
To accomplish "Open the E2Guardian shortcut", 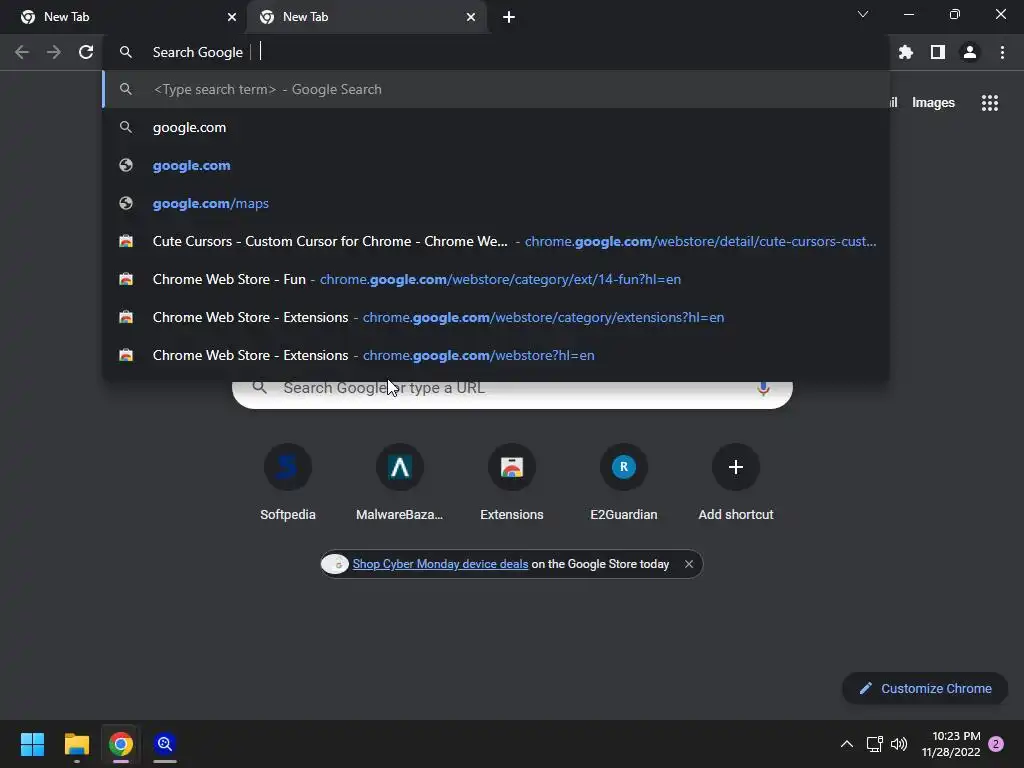I will (624, 483).
